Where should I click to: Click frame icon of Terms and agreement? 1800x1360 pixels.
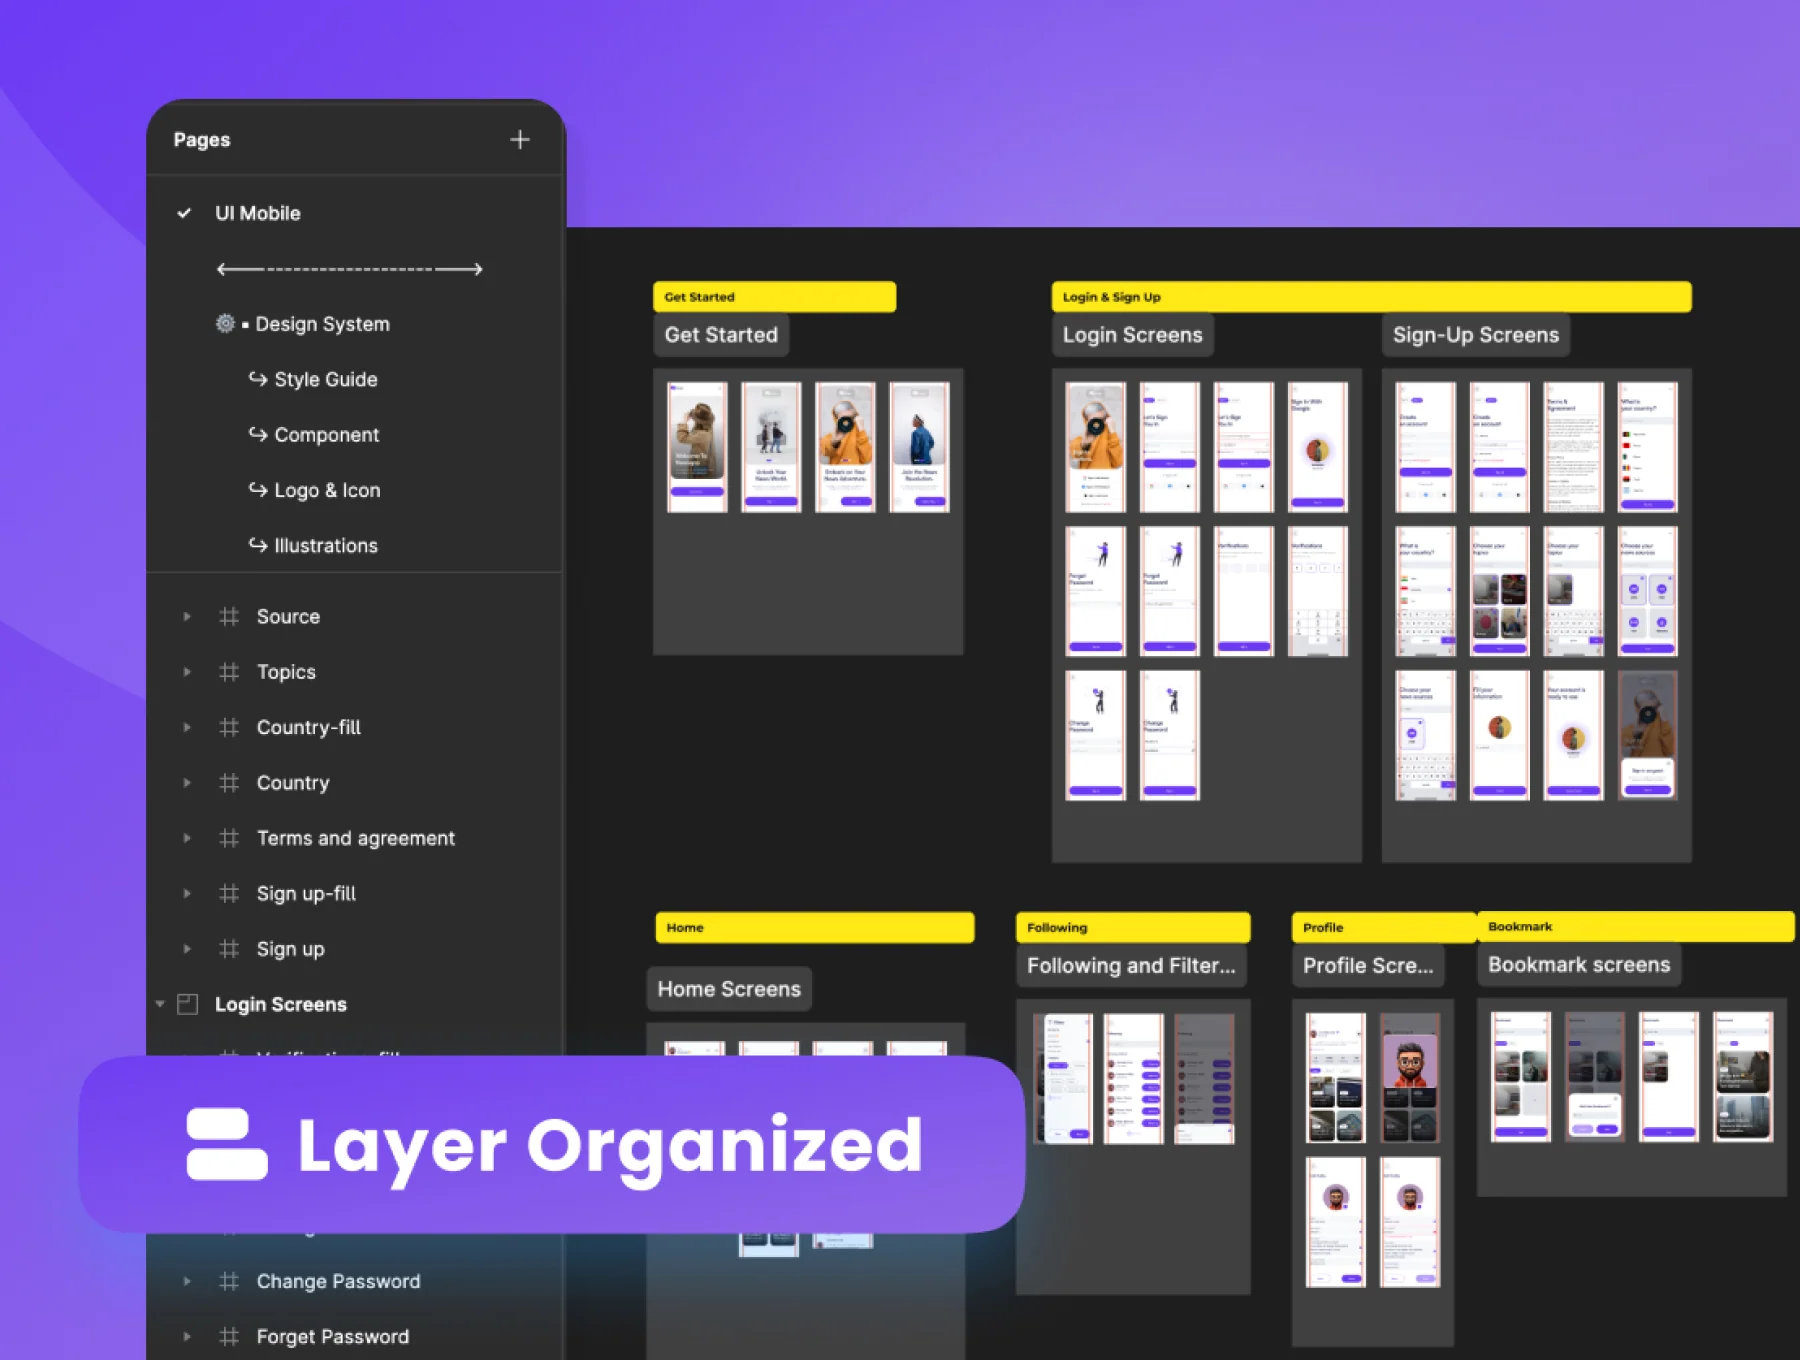pyautogui.click(x=229, y=838)
